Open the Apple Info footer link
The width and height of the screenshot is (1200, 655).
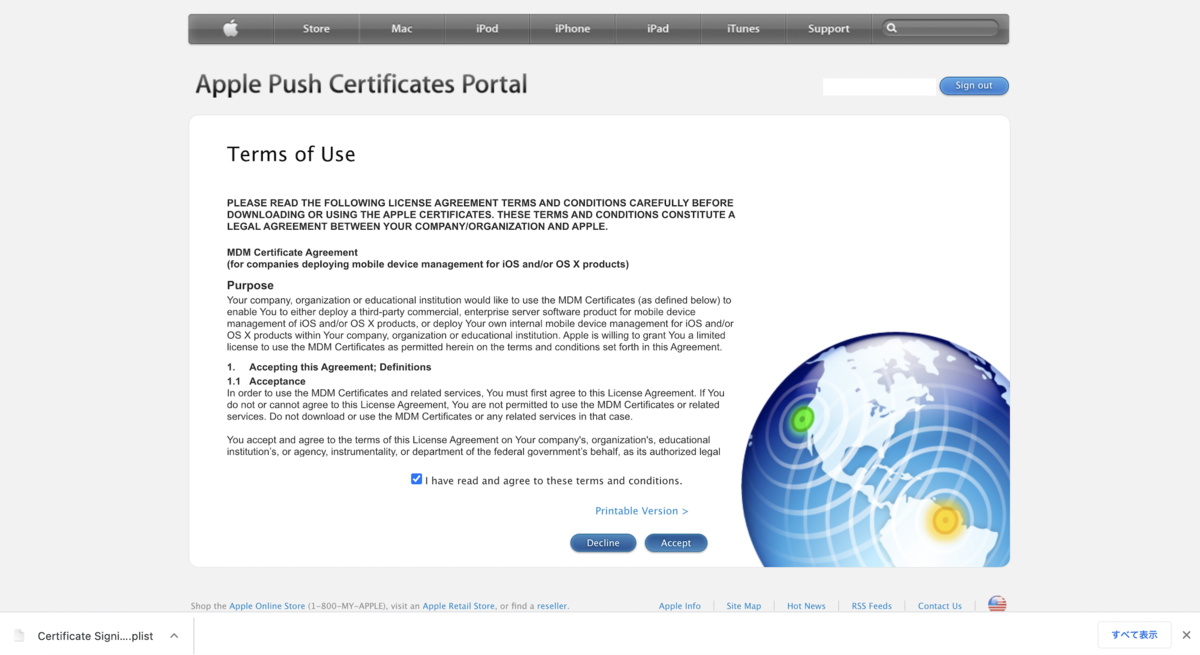[680, 606]
